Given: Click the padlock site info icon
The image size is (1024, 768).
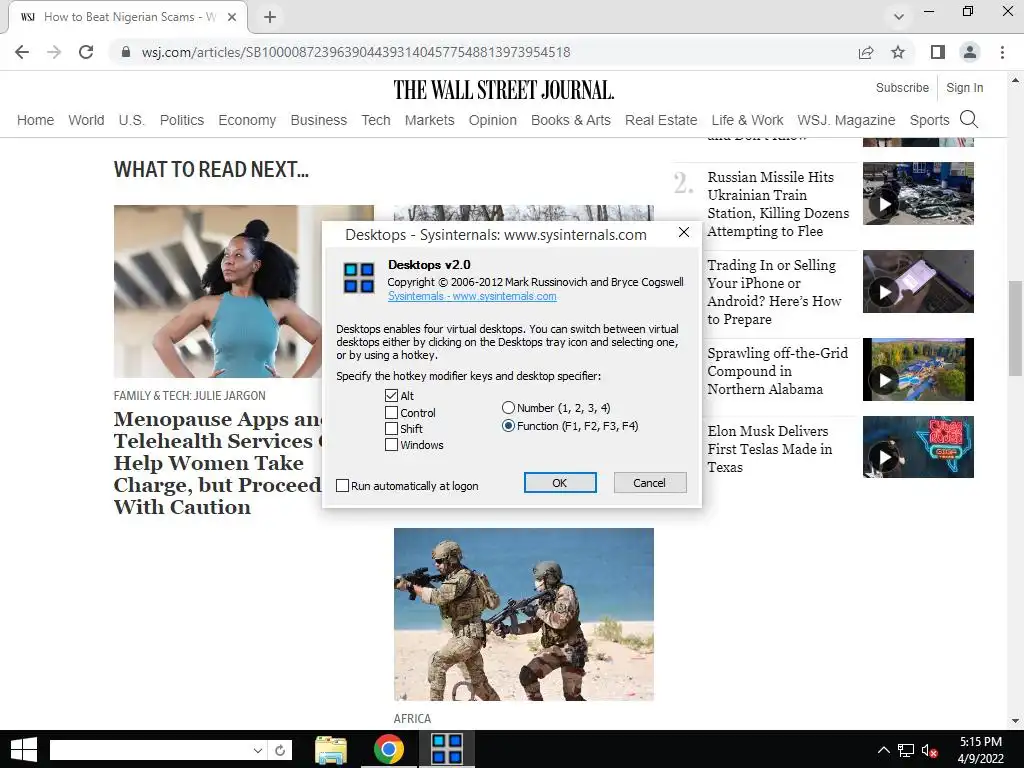Looking at the screenshot, I should 126,52.
